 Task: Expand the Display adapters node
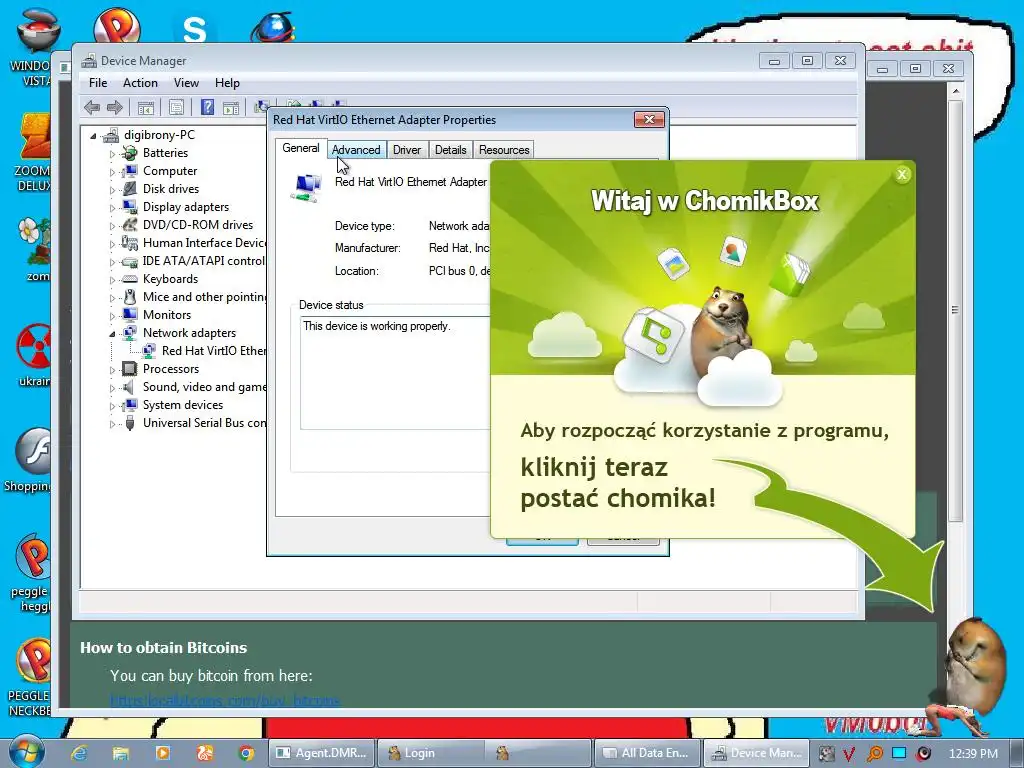click(112, 208)
